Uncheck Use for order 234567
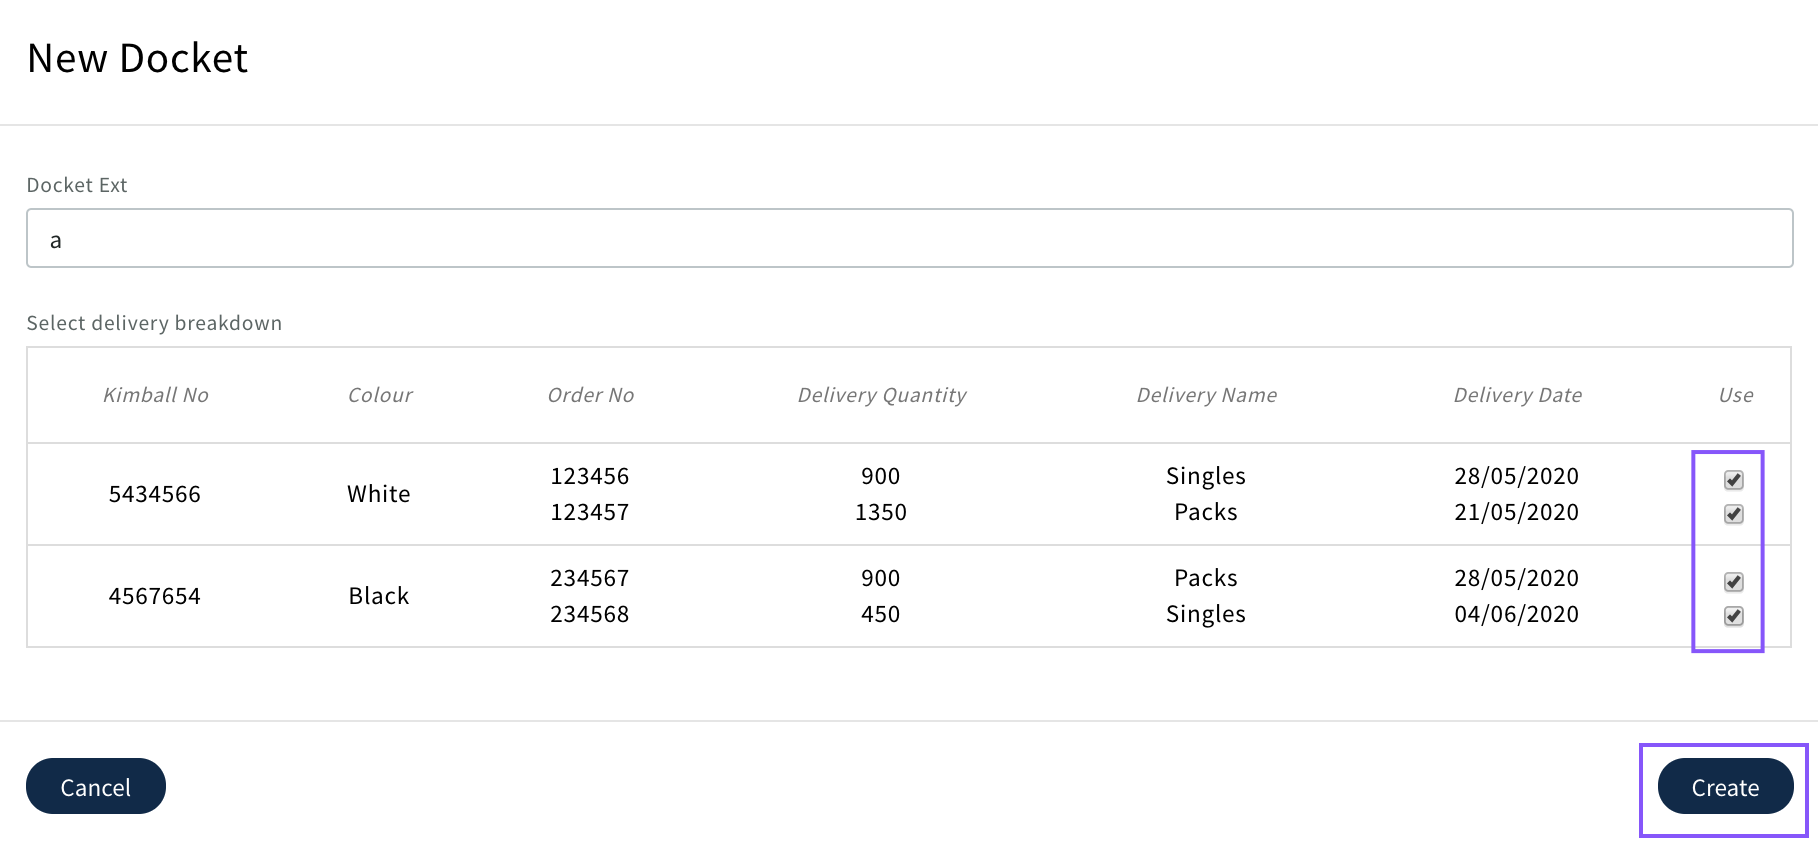Image resolution: width=1818 pixels, height=844 pixels. click(1734, 582)
